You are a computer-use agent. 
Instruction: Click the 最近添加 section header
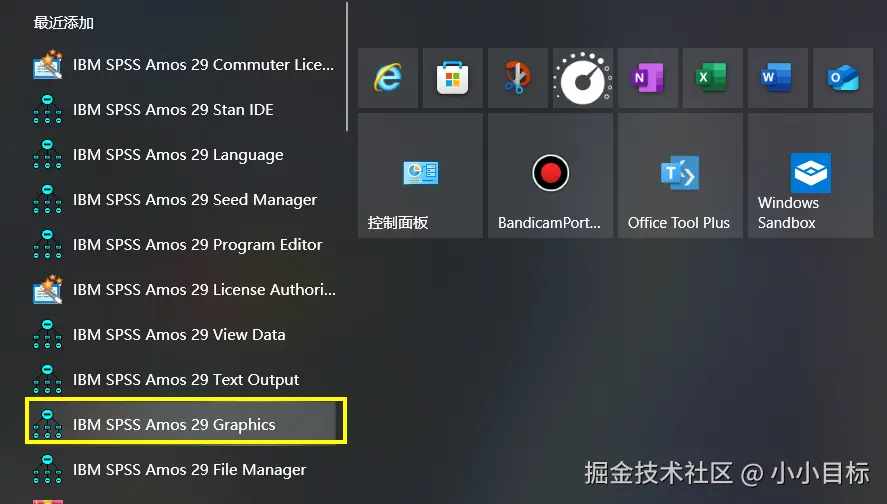tap(64, 23)
